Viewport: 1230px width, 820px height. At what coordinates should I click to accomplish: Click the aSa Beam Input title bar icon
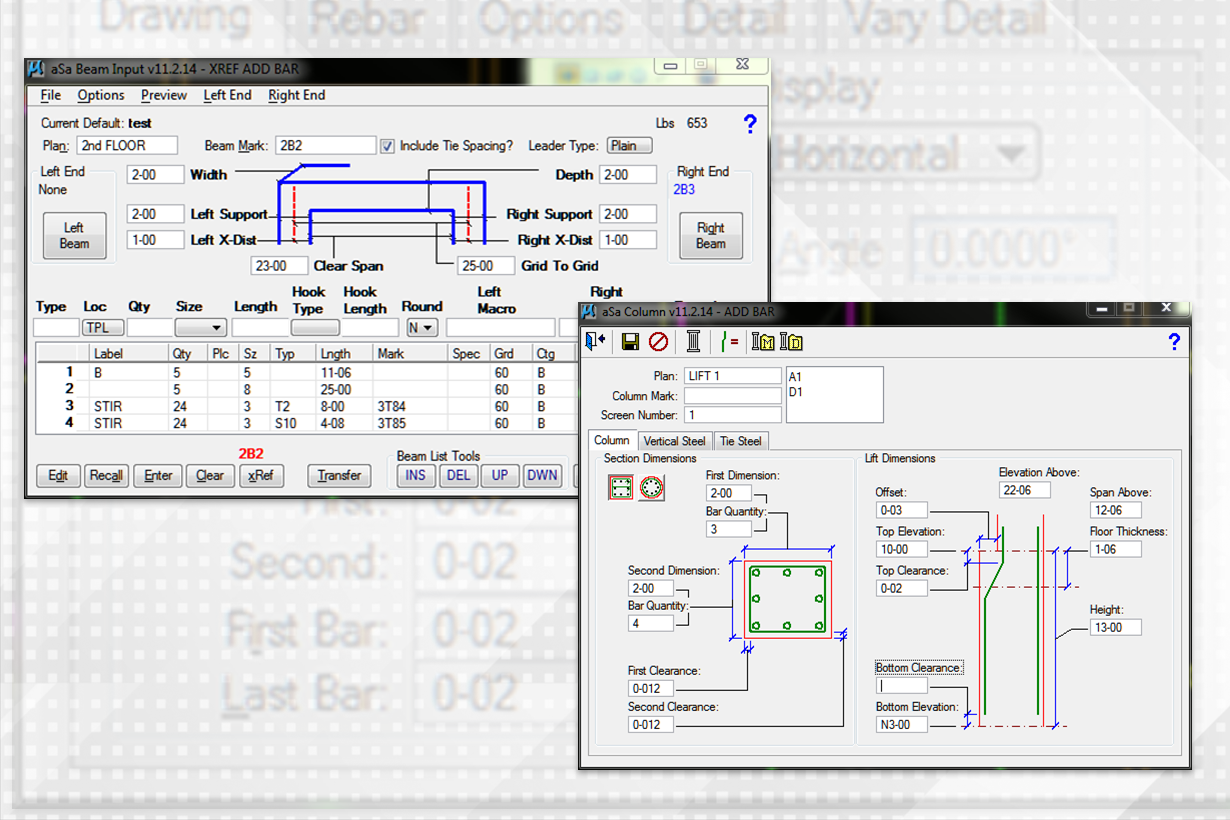[x=36, y=68]
